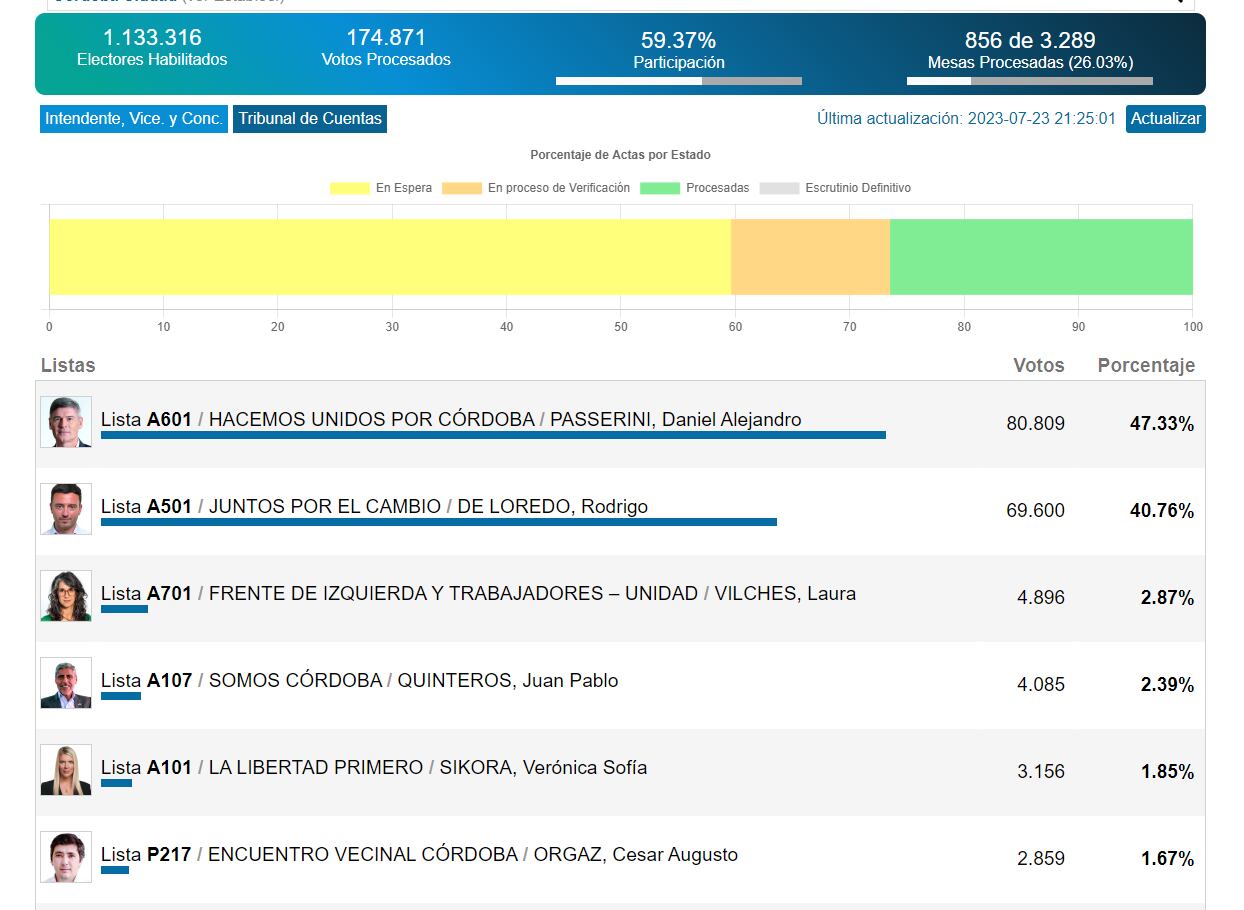Click Rodrigo De Loredo's candidate photo
Image resolution: width=1244 pixels, height=910 pixels.
pos(66,509)
